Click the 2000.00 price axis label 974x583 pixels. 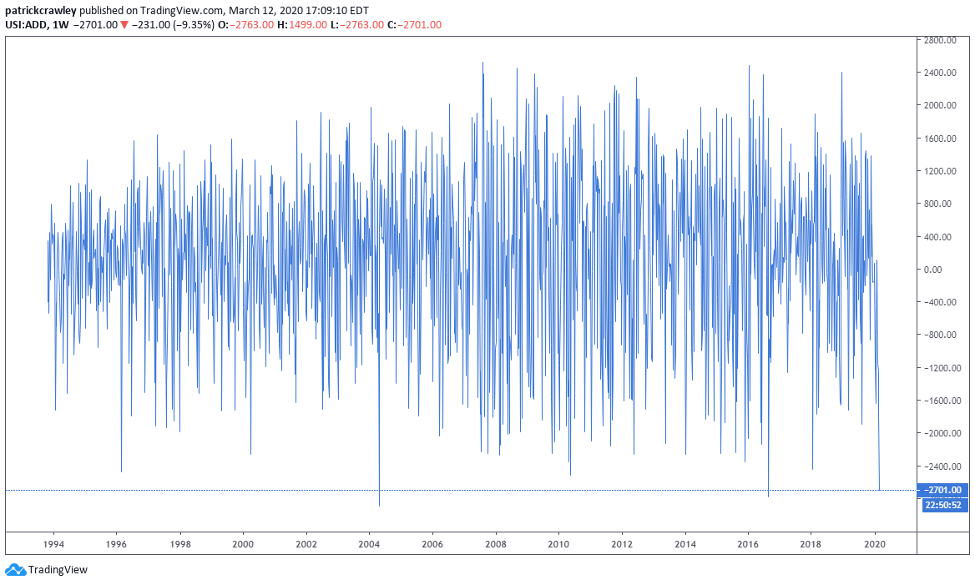pos(940,106)
